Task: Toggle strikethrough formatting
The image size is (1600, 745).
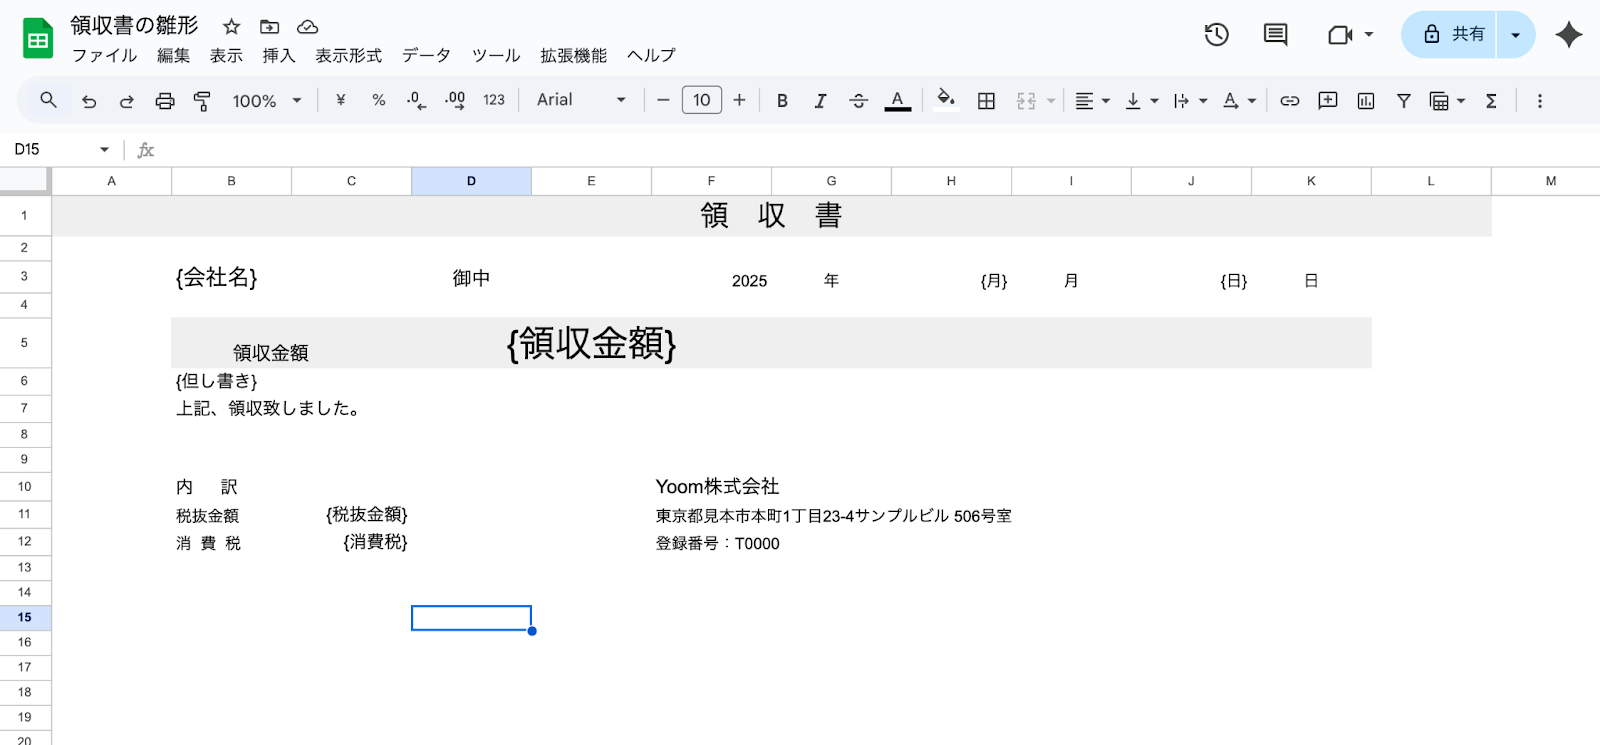Action: pyautogui.click(x=858, y=100)
